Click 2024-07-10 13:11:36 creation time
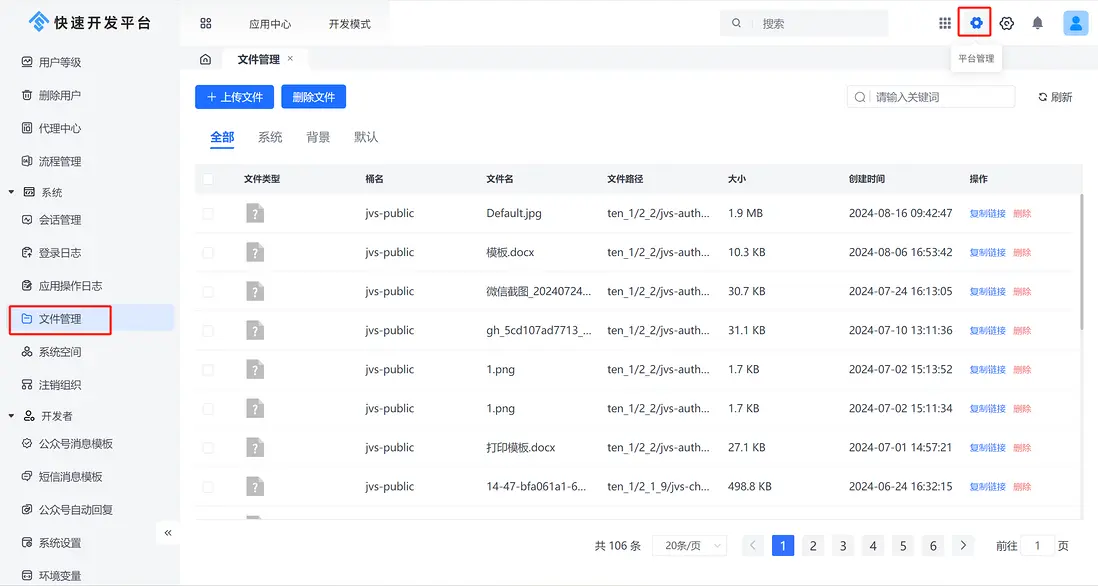The width and height of the screenshot is (1098, 586). coord(901,330)
